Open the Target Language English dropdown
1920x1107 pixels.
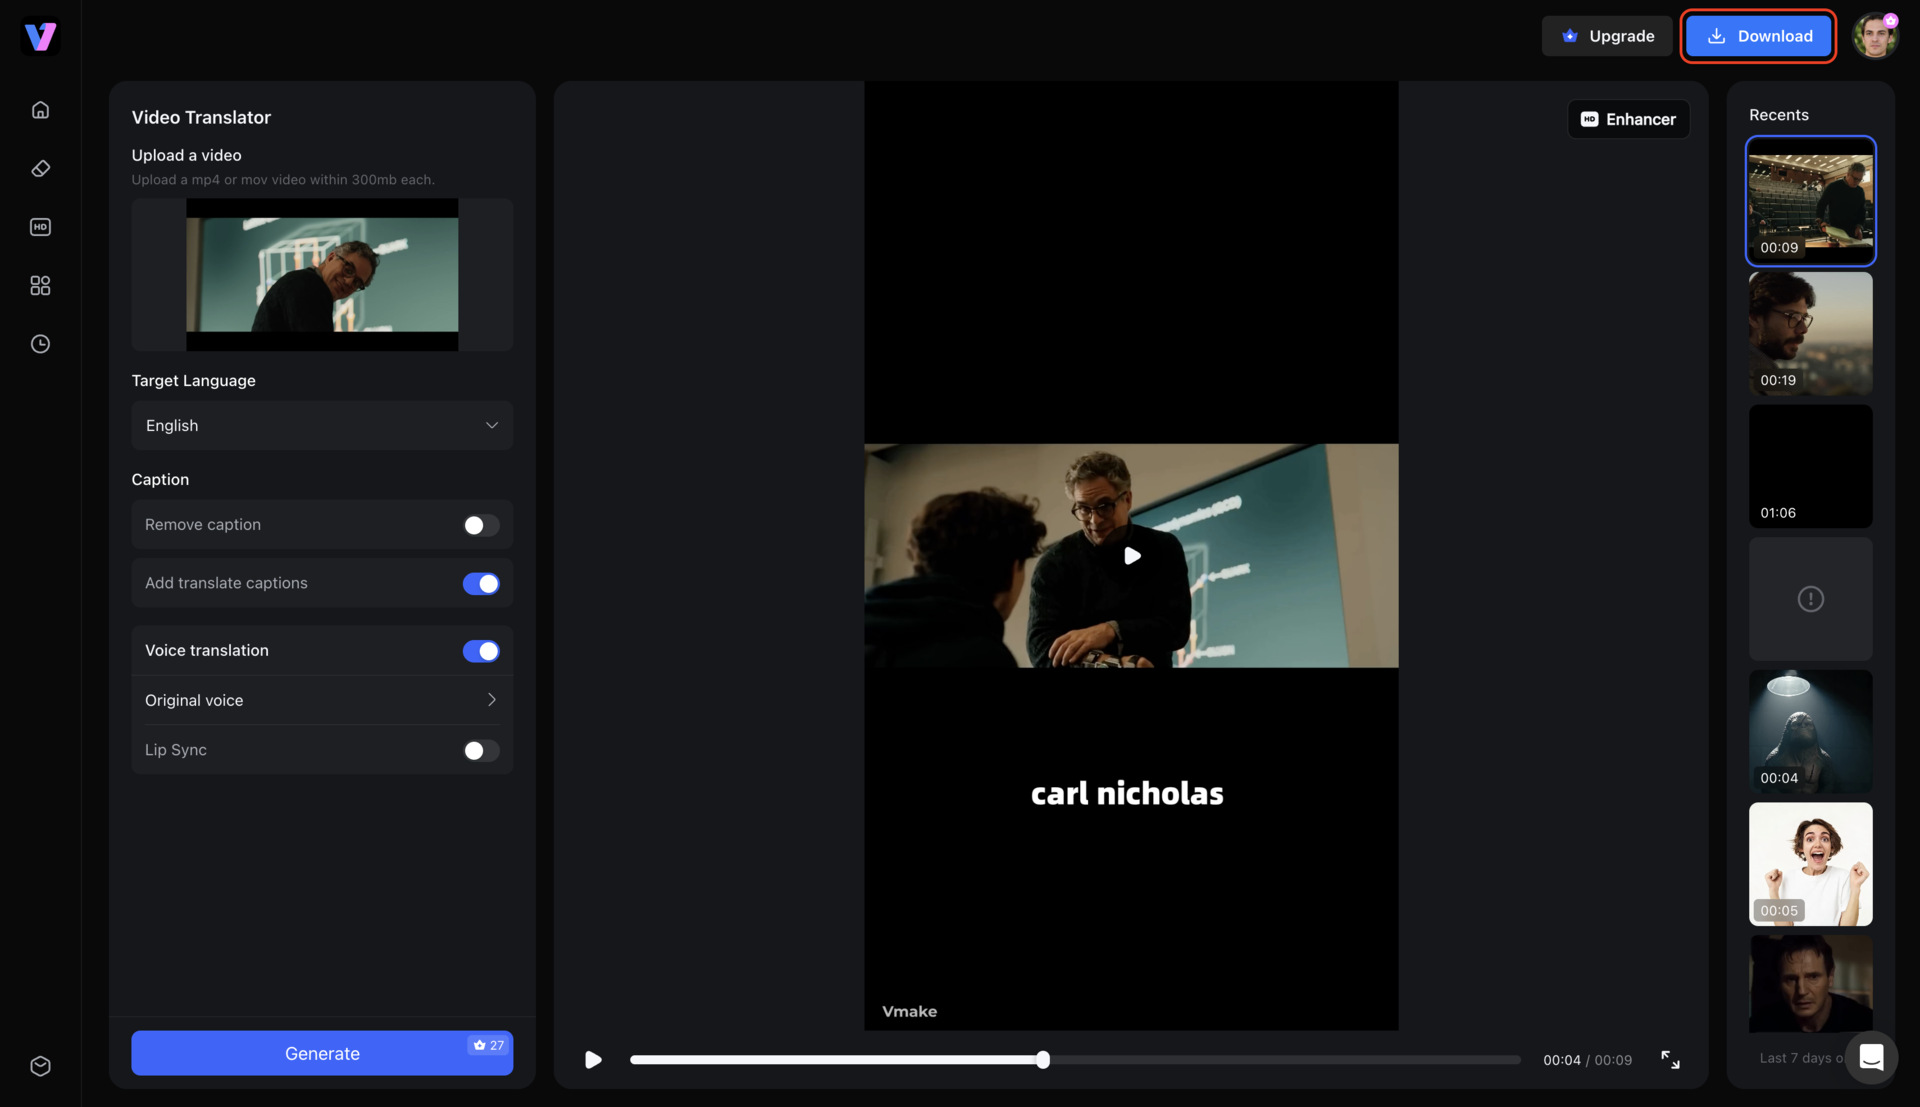click(x=322, y=426)
